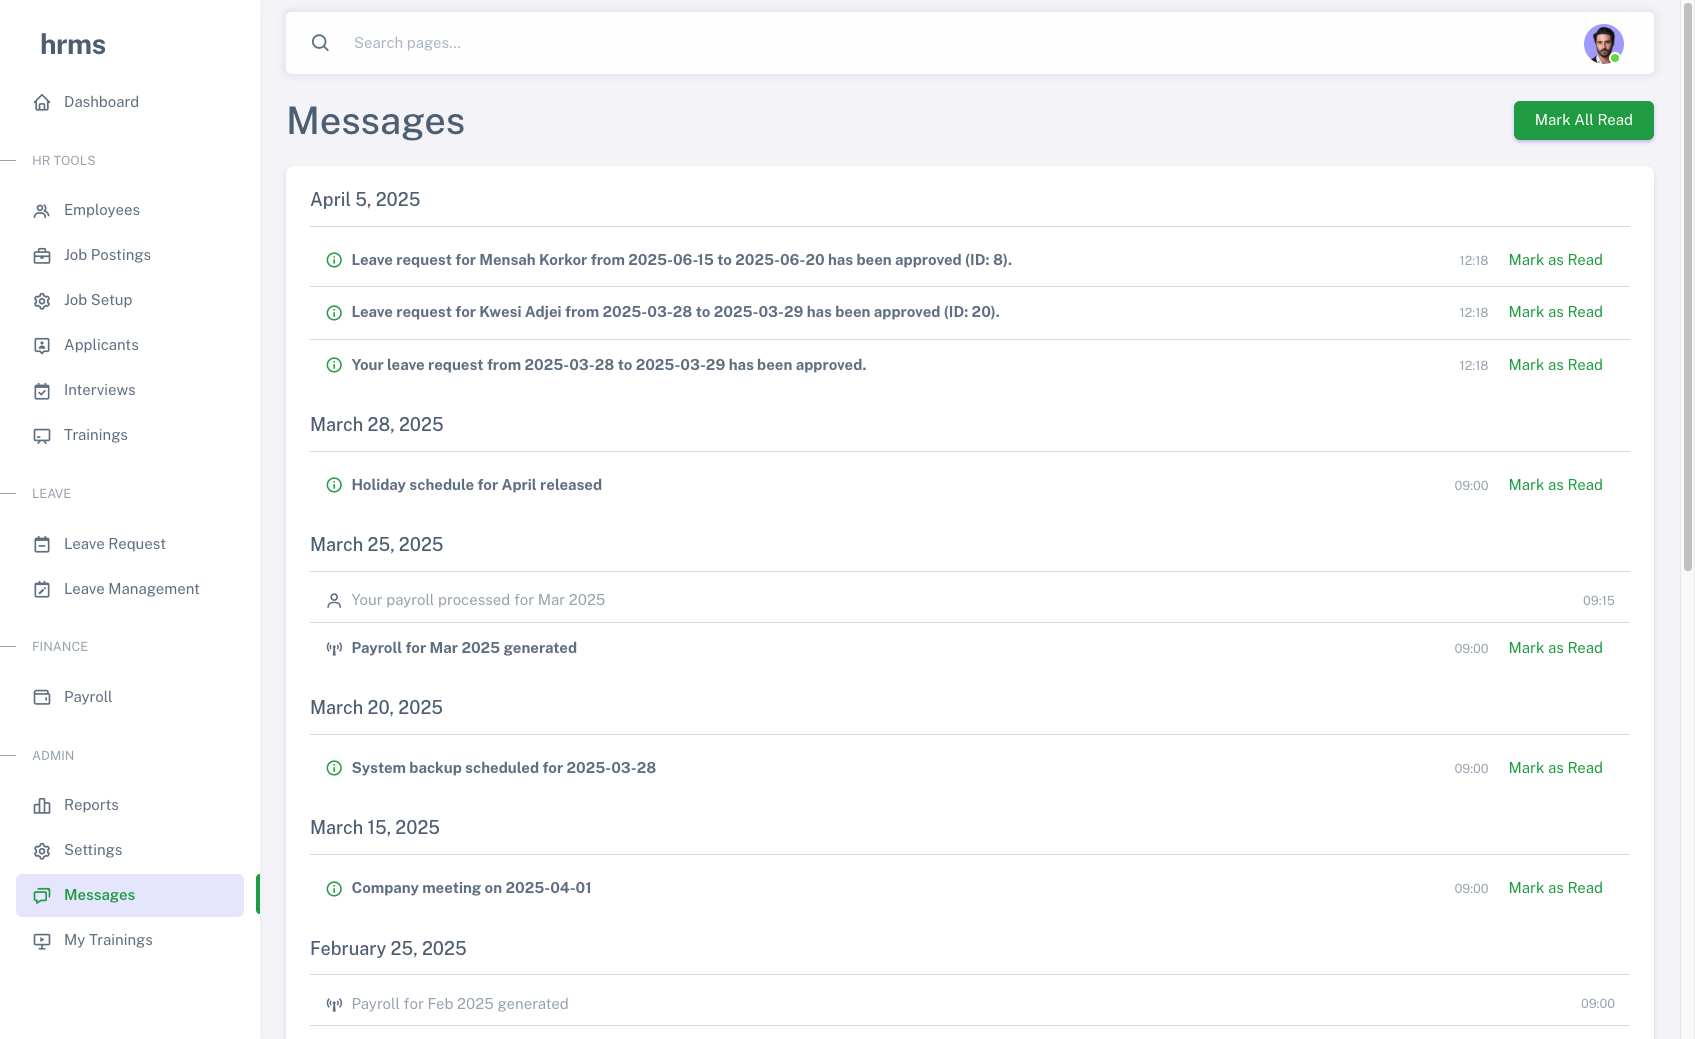The width and height of the screenshot is (1695, 1039).
Task: Click the search magnifier icon
Action: point(320,43)
